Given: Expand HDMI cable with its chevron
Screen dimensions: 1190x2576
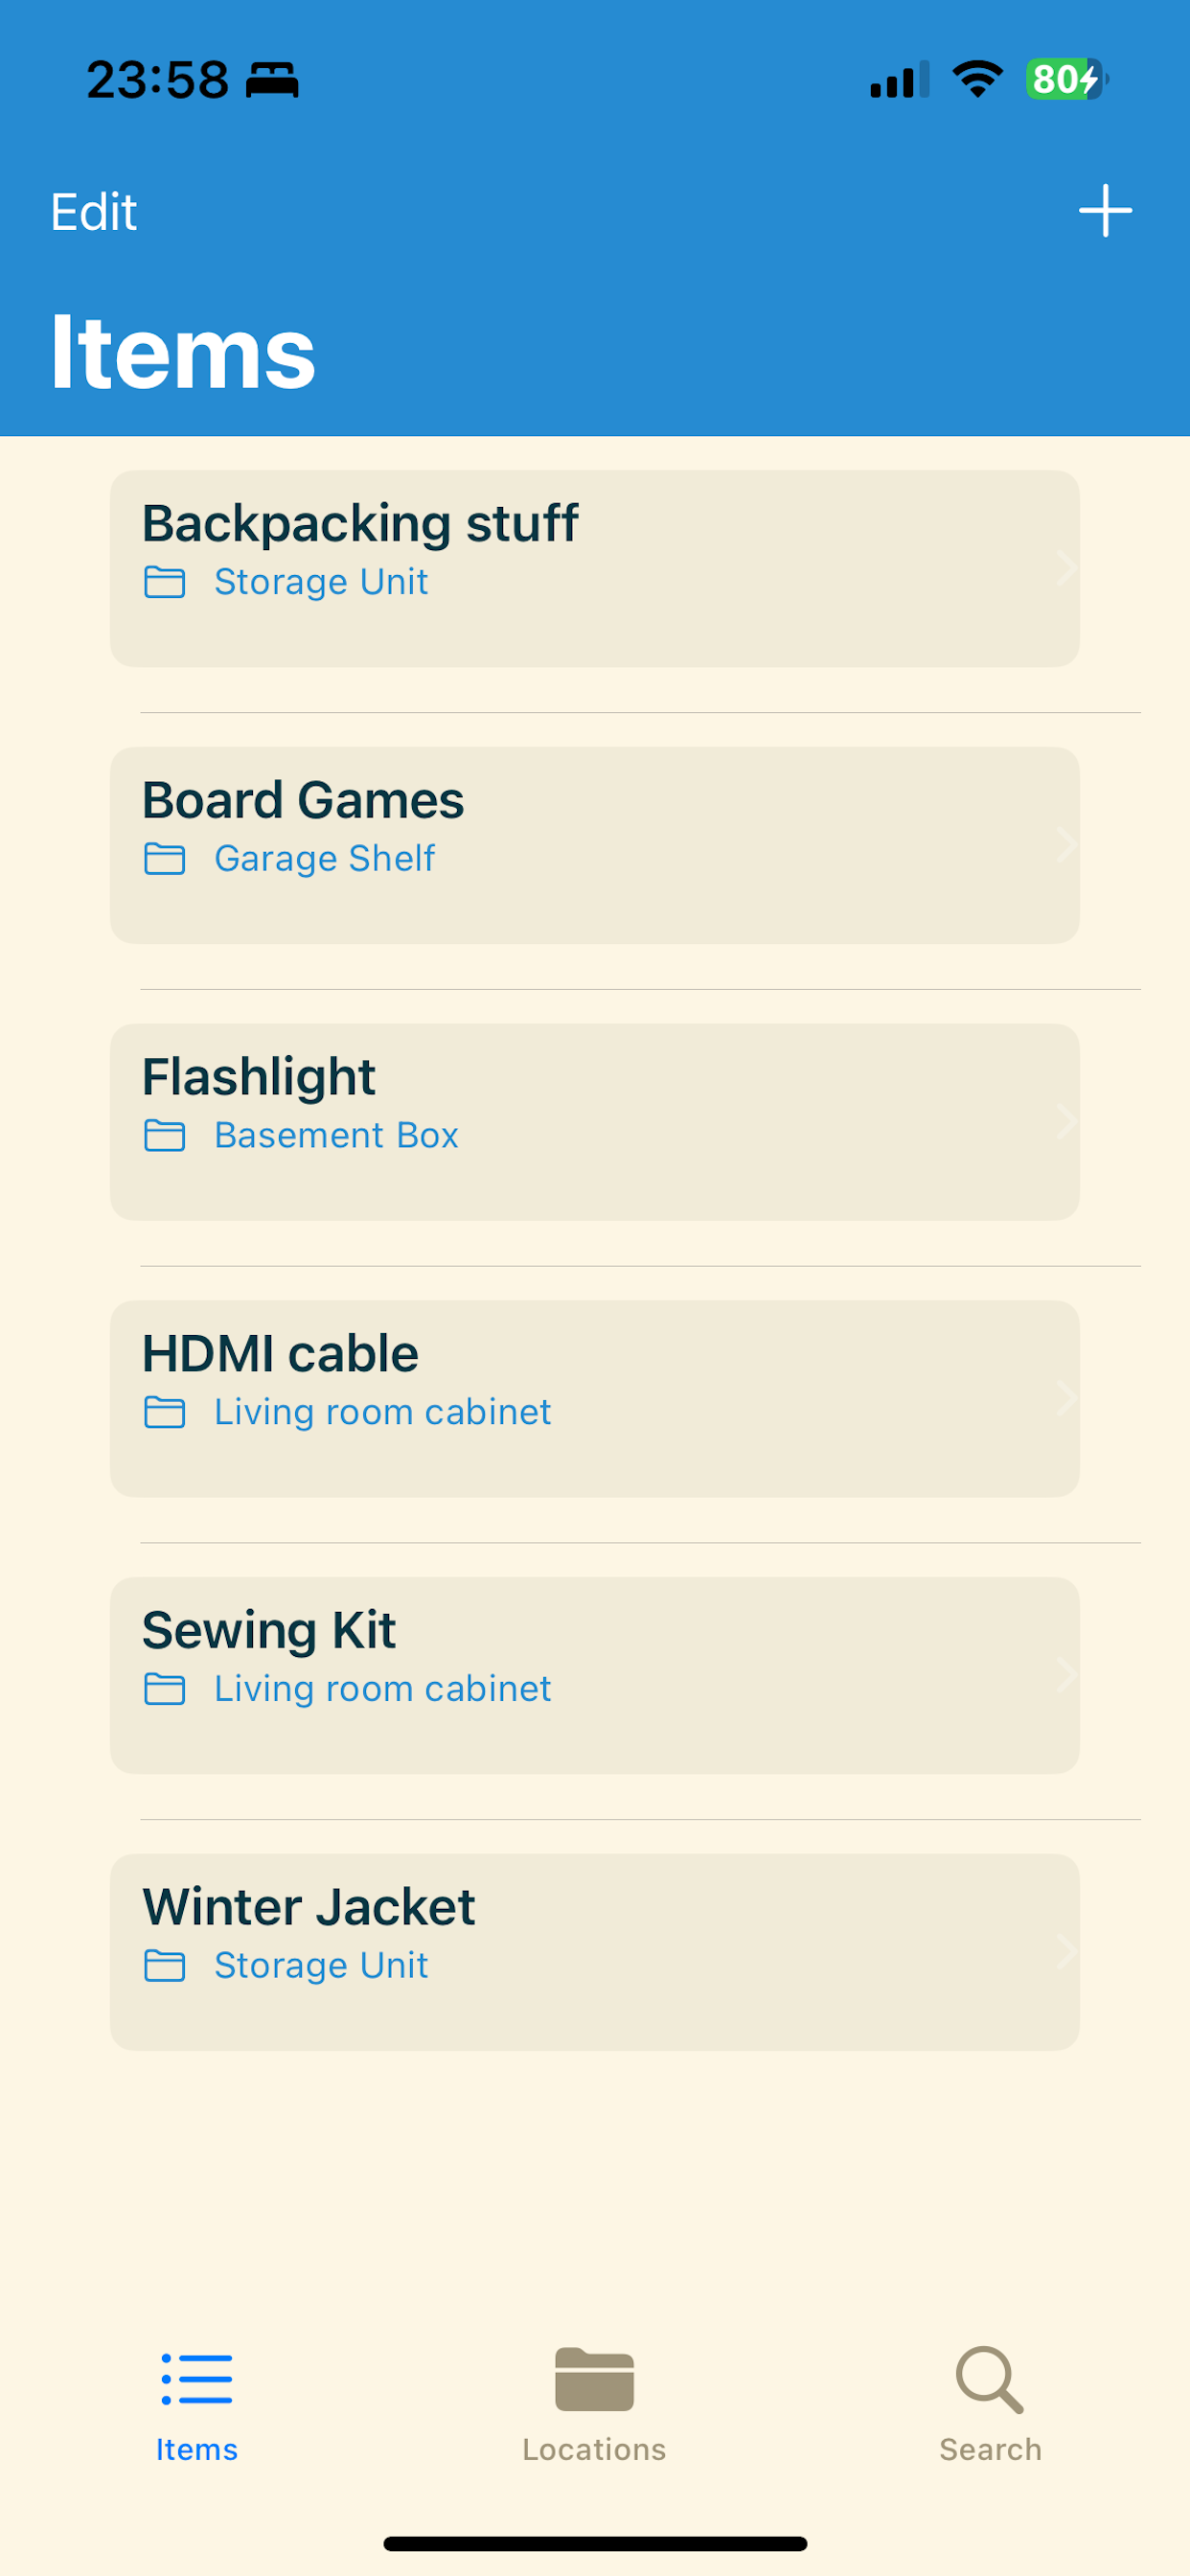Looking at the screenshot, I should [1066, 1398].
